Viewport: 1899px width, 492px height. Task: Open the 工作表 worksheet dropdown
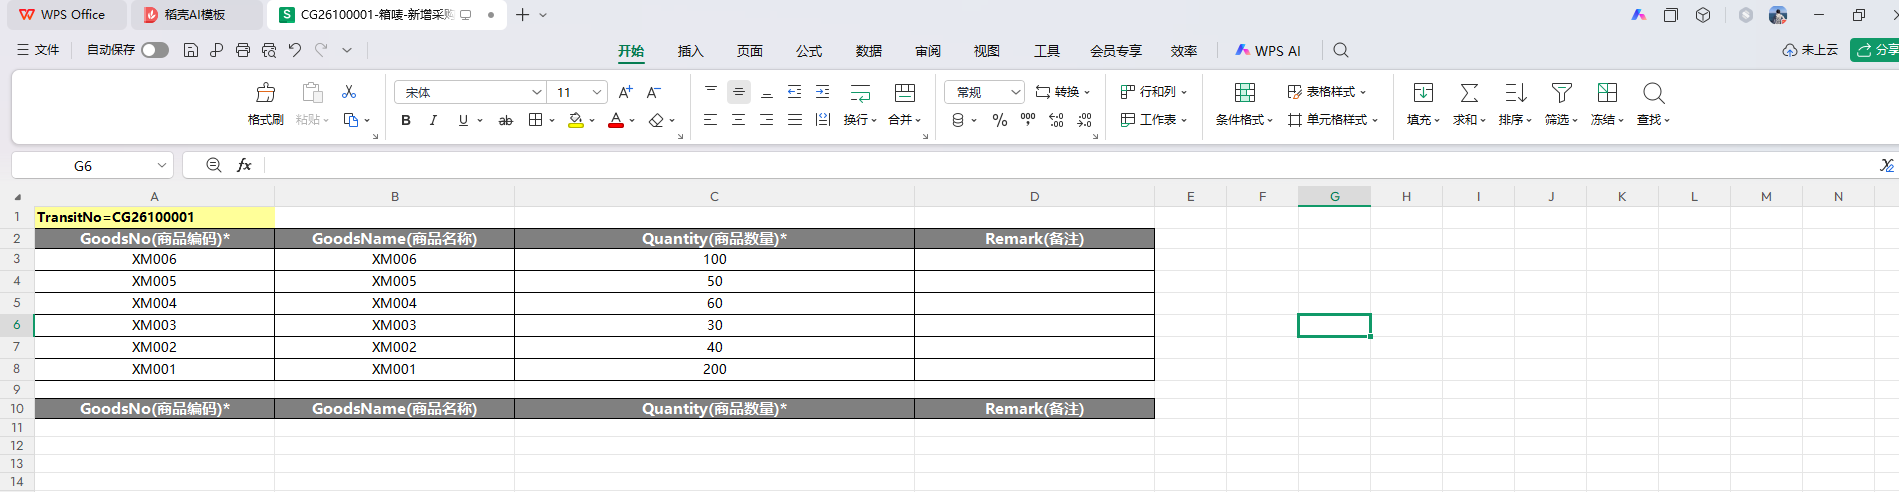pyautogui.click(x=1154, y=120)
